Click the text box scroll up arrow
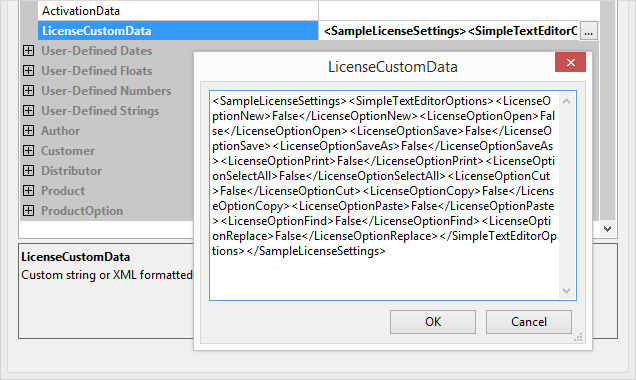Viewport: 636px width, 380px height. (567, 101)
